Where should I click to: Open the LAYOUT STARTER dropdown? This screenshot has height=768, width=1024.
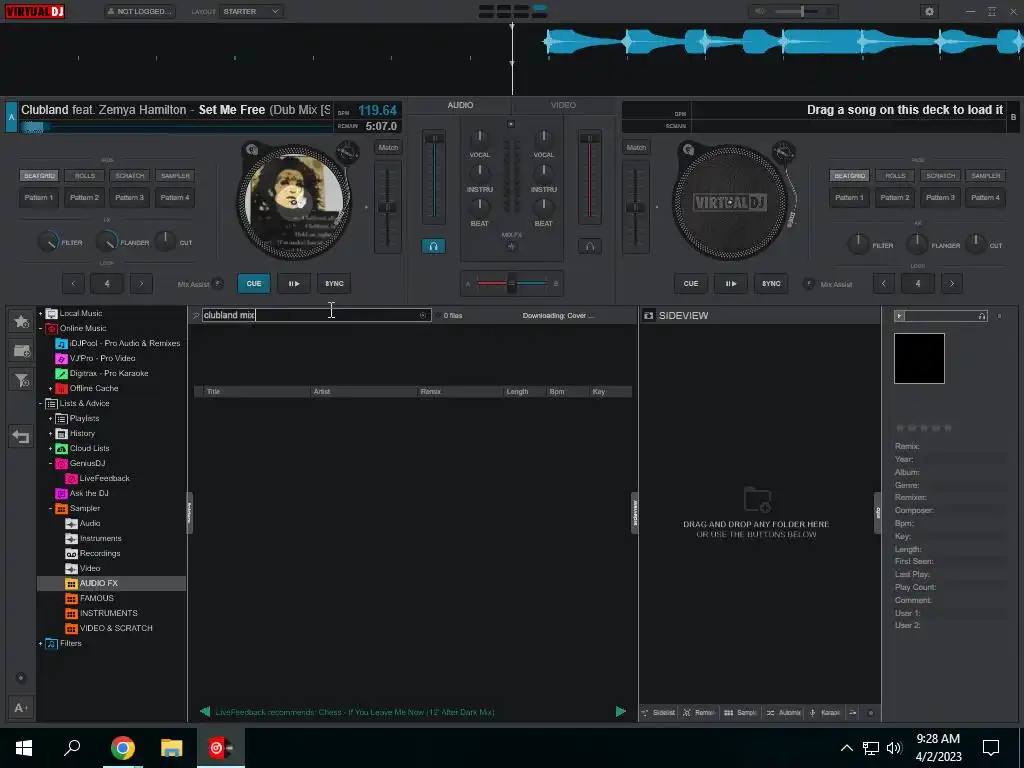pyautogui.click(x=251, y=12)
